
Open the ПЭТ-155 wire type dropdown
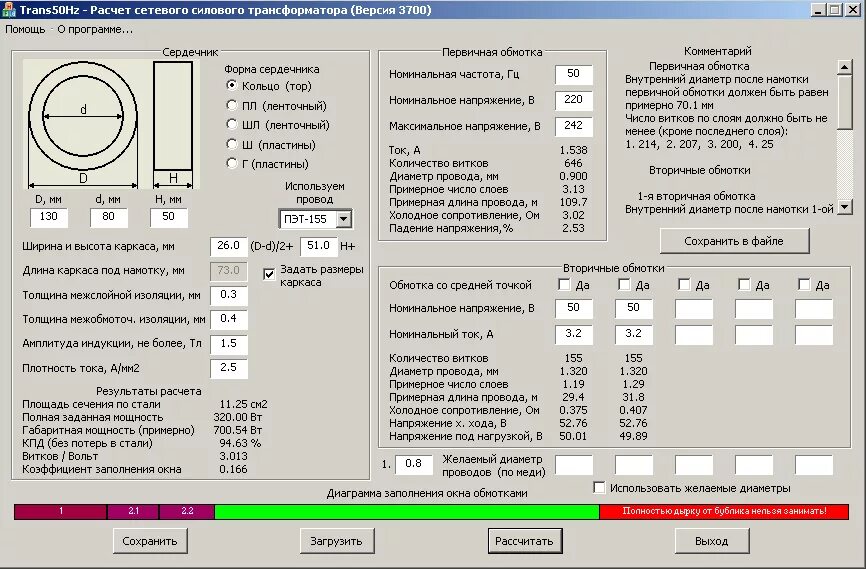(x=344, y=219)
